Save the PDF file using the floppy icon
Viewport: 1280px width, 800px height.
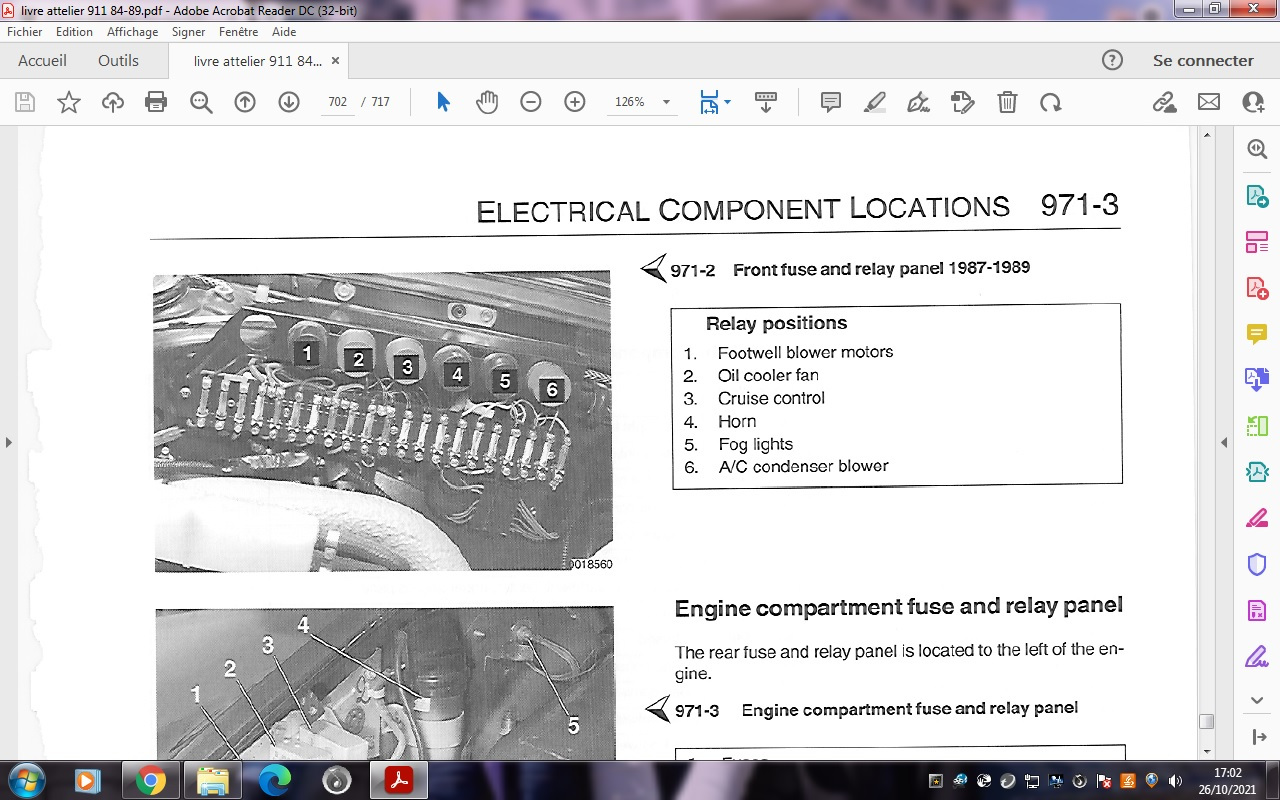click(x=25, y=102)
